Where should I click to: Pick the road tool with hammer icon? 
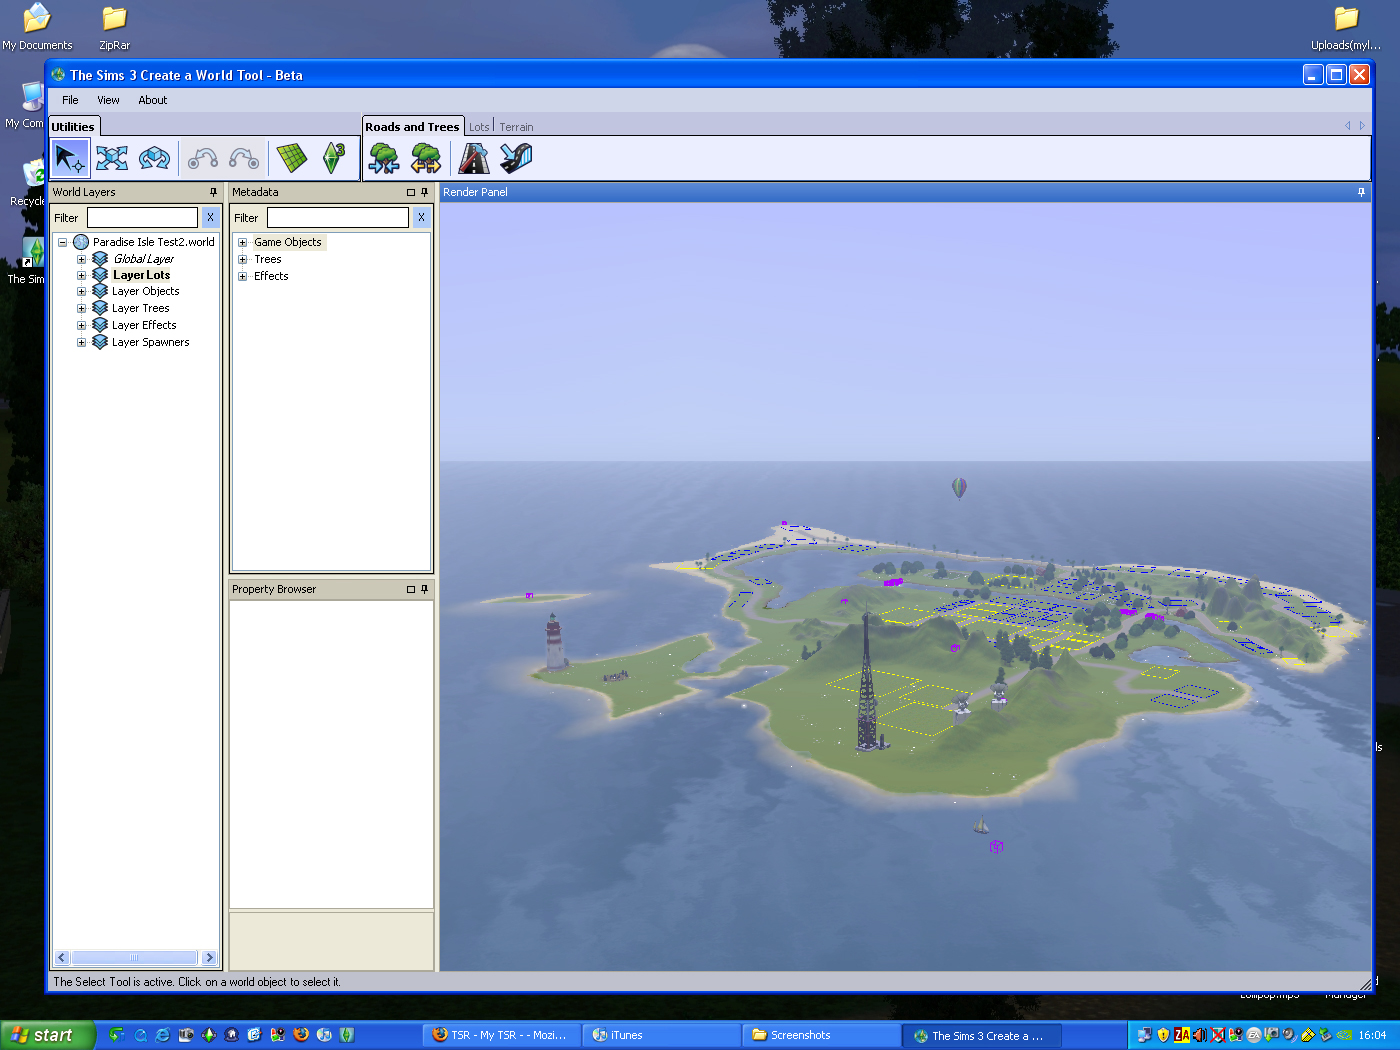pyautogui.click(x=474, y=158)
